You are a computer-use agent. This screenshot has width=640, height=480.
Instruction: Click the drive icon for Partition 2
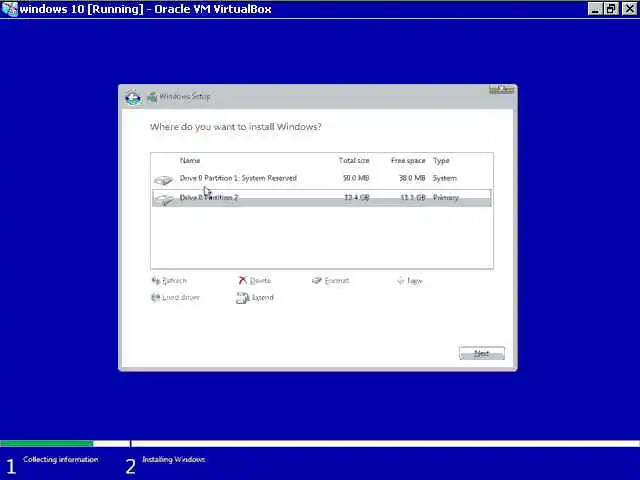pyautogui.click(x=164, y=200)
